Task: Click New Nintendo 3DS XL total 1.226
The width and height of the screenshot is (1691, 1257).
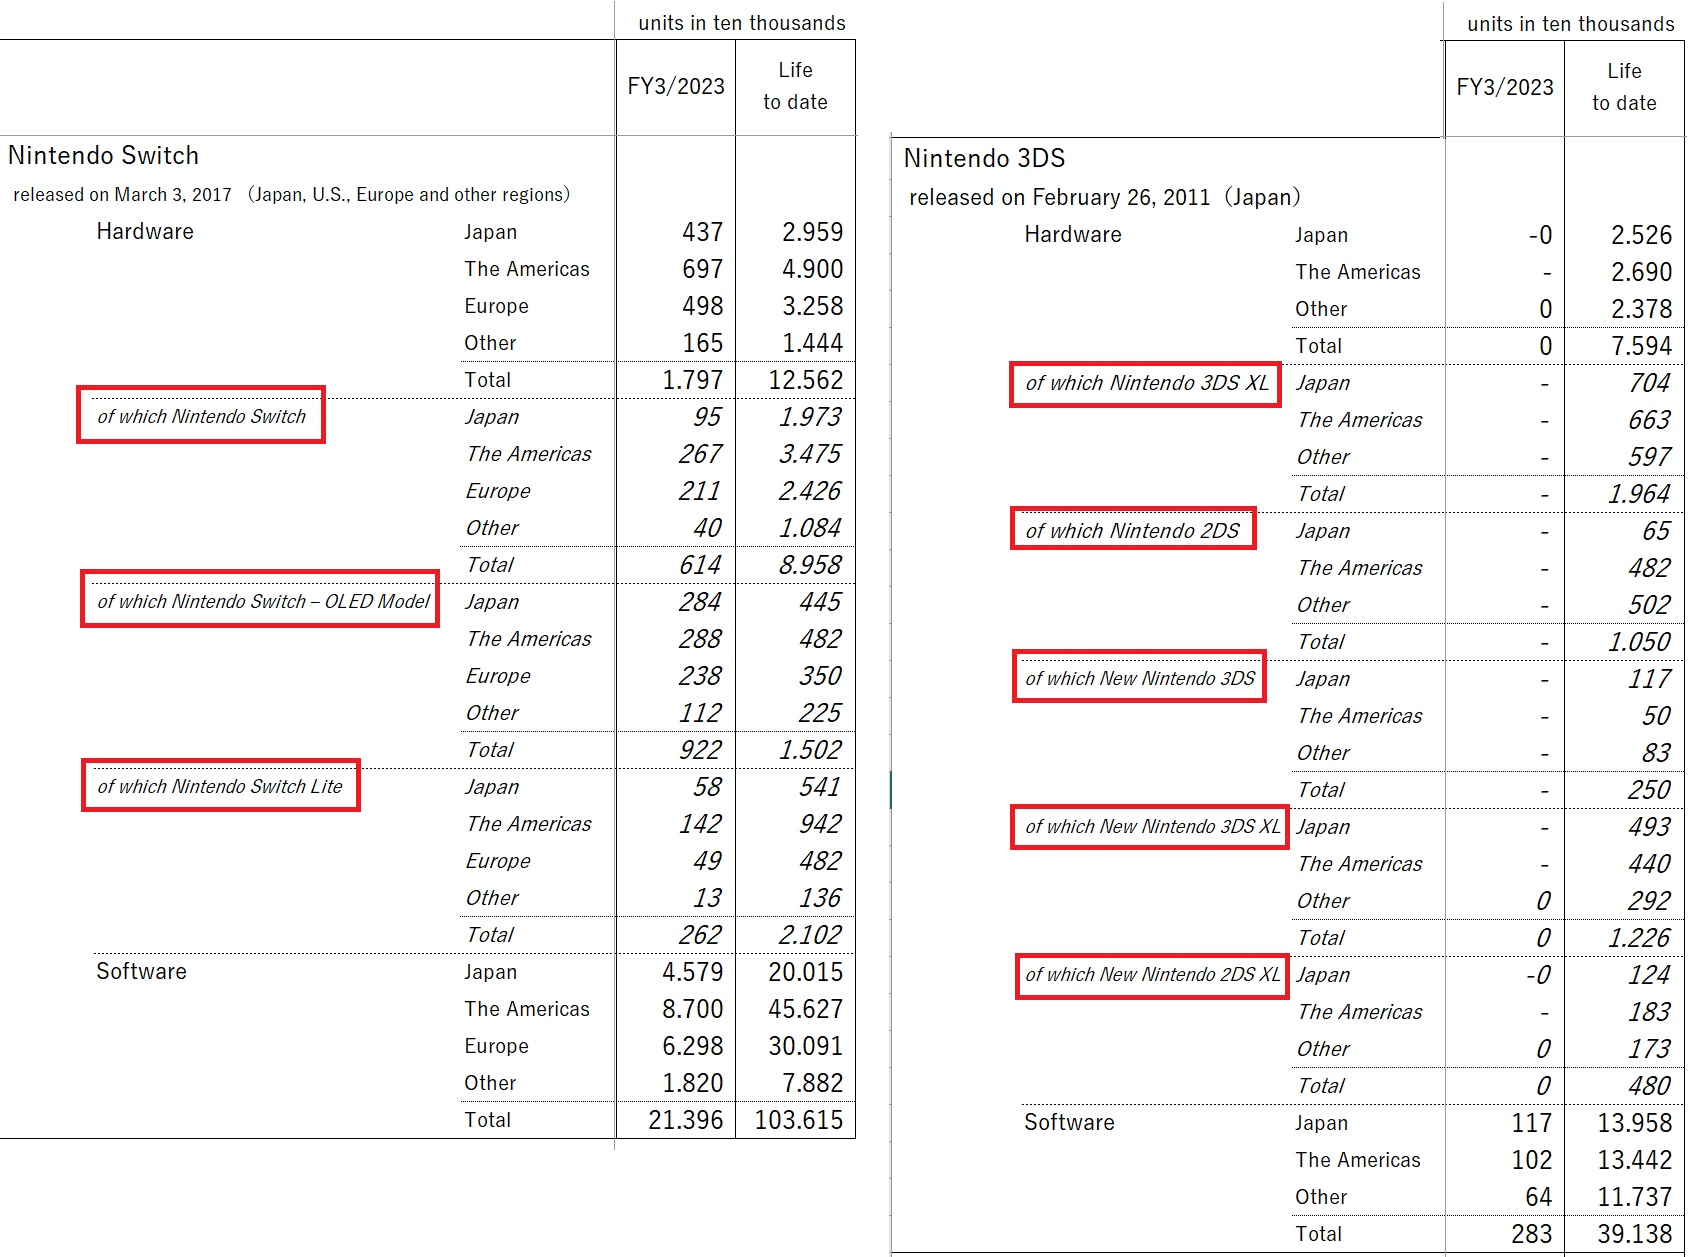Action: pyautogui.click(x=1640, y=938)
